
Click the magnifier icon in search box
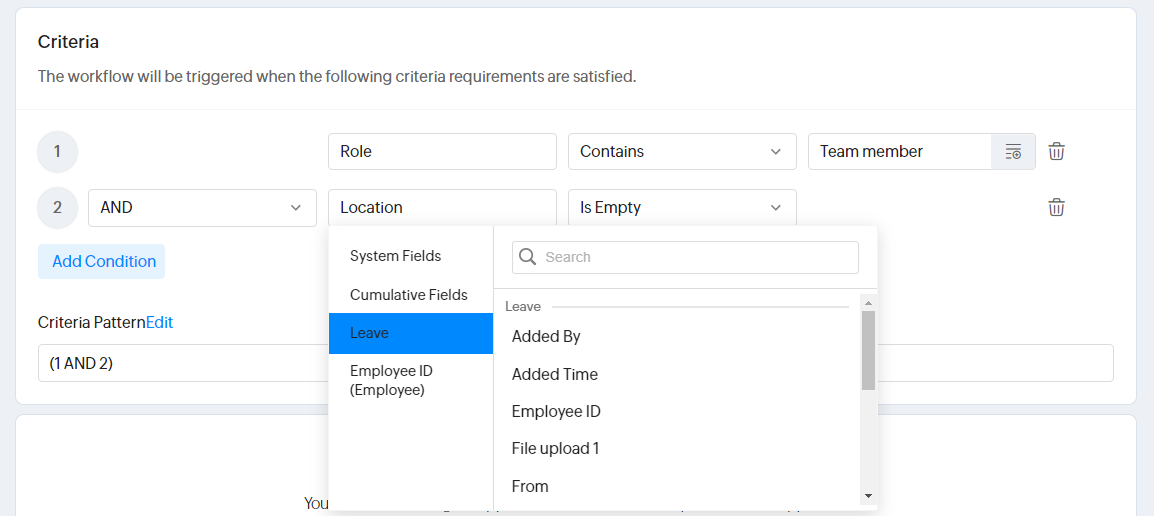click(528, 257)
